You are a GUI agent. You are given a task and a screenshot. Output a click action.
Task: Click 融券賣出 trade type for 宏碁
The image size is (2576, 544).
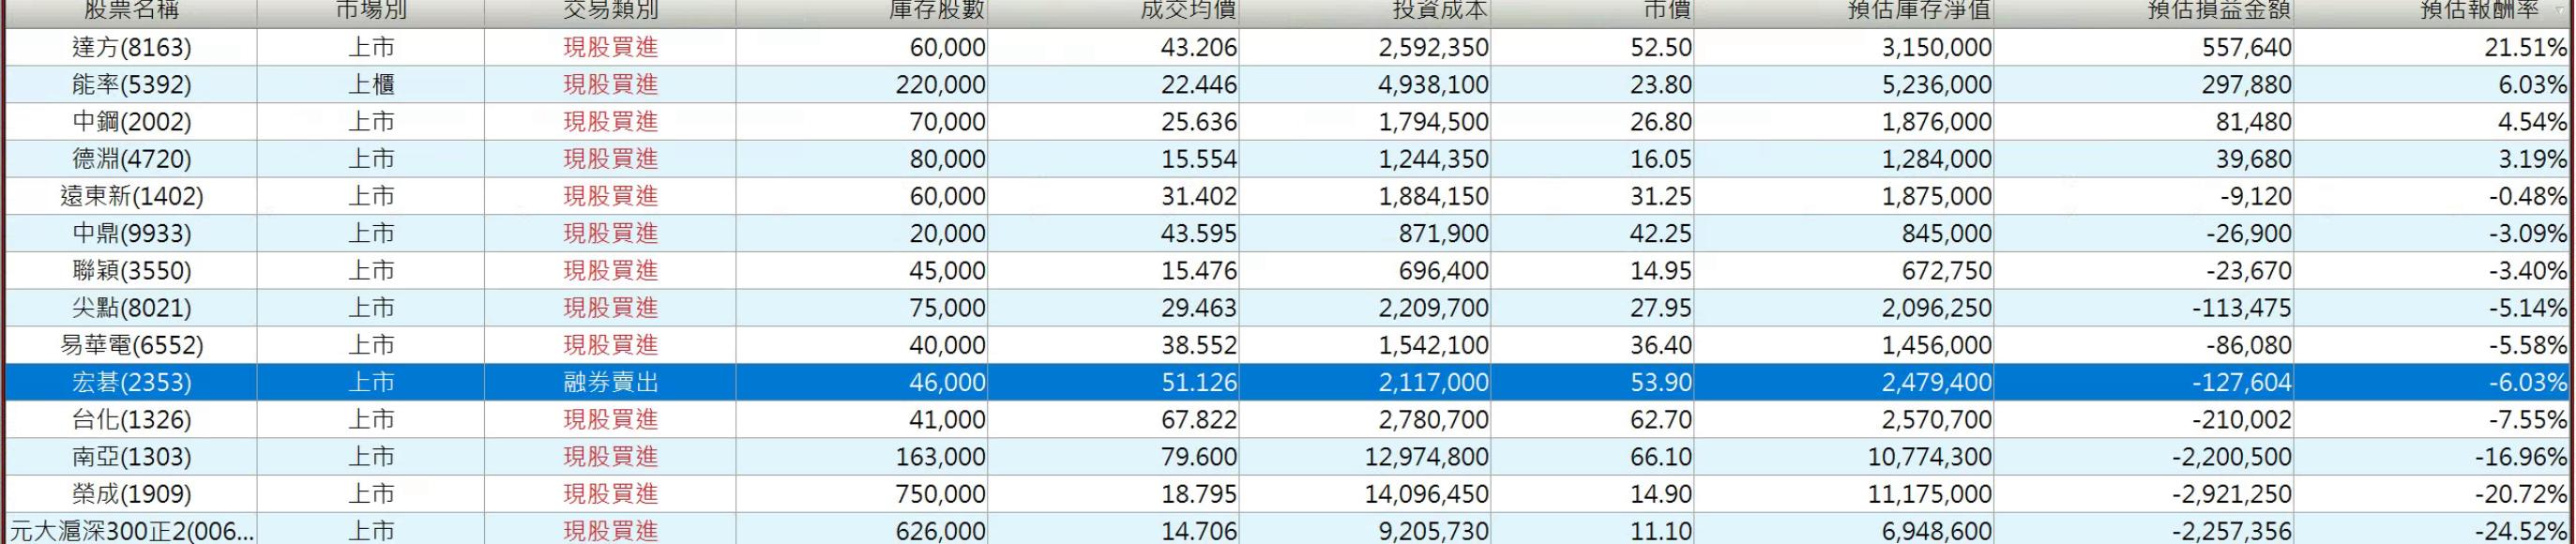pyautogui.click(x=610, y=382)
